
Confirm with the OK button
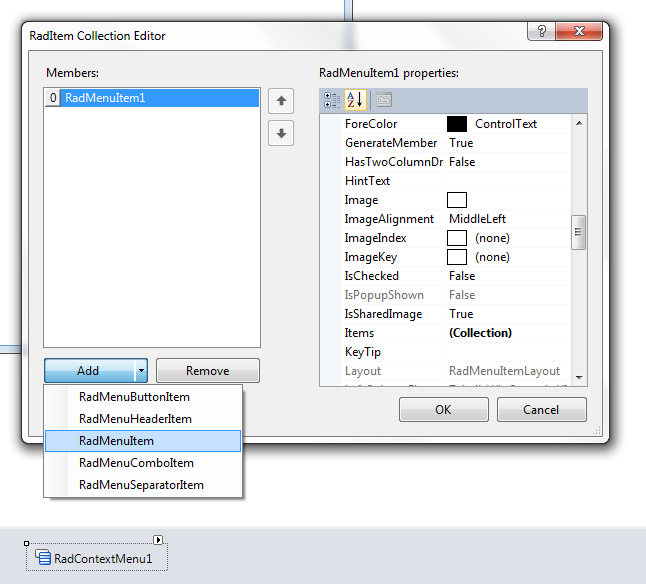(x=444, y=409)
